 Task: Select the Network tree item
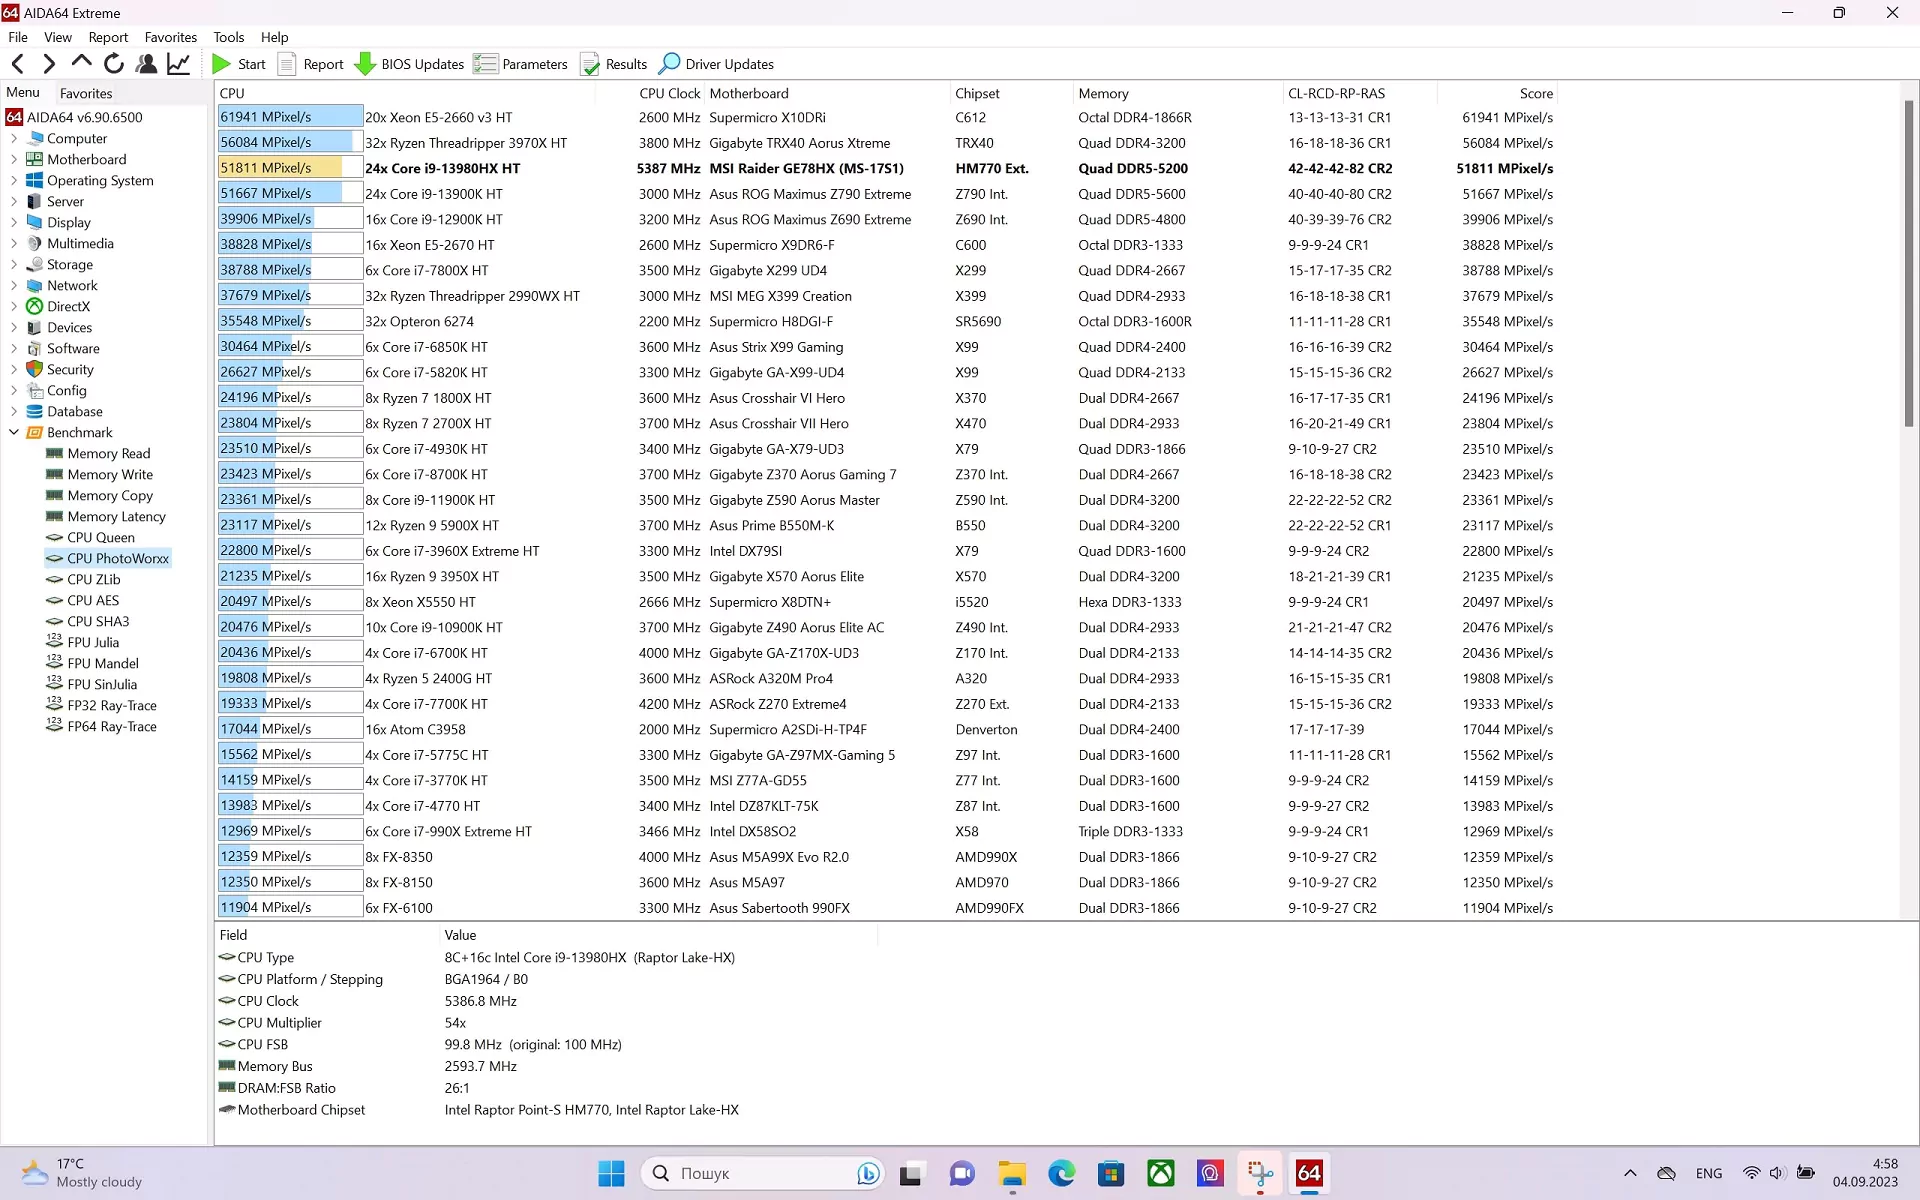tap(72, 285)
